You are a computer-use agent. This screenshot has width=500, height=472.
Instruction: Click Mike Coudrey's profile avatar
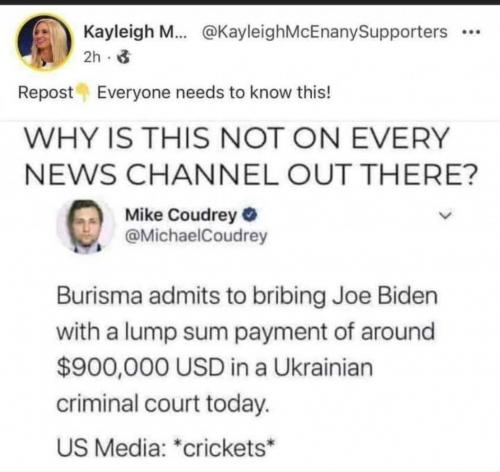pos(86,227)
